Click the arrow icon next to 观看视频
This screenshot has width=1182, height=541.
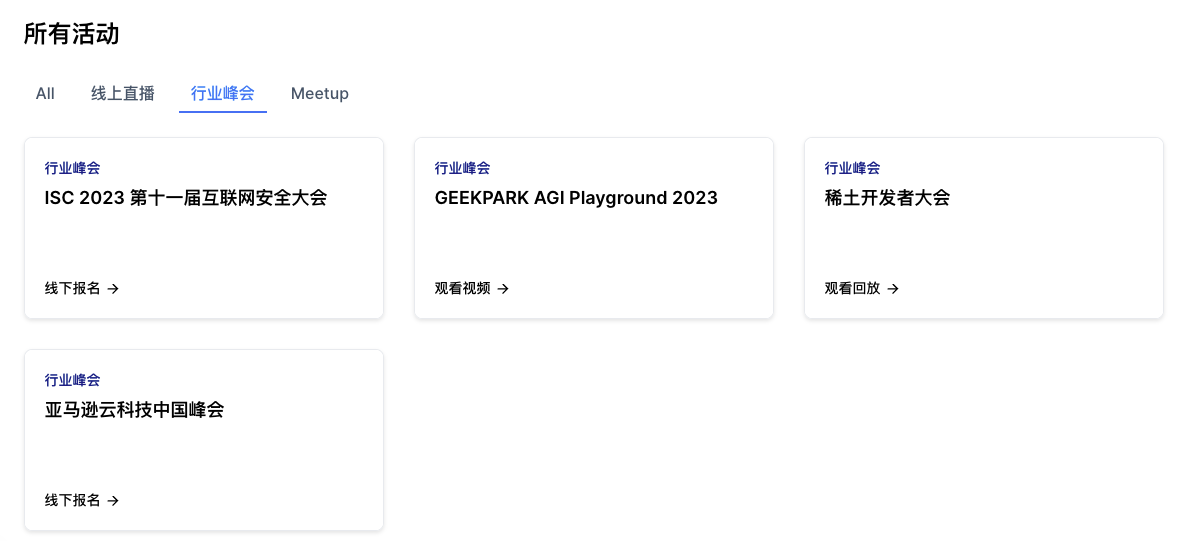(x=504, y=289)
